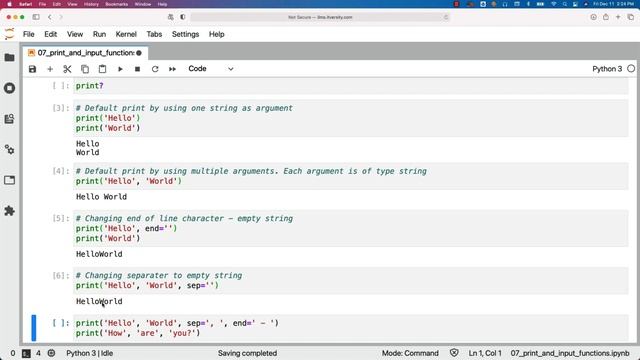Open the File menu
The width and height of the screenshot is (640, 360).
29,34
